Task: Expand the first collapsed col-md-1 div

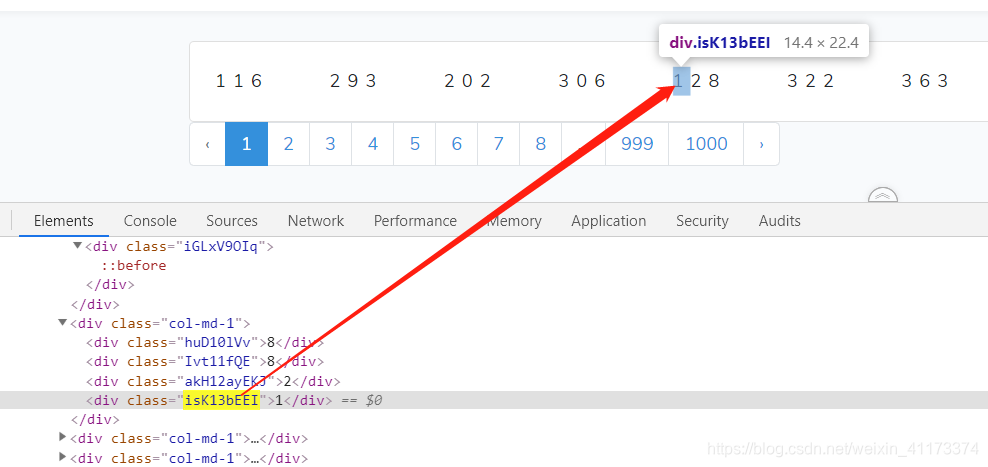Action: coord(62,437)
